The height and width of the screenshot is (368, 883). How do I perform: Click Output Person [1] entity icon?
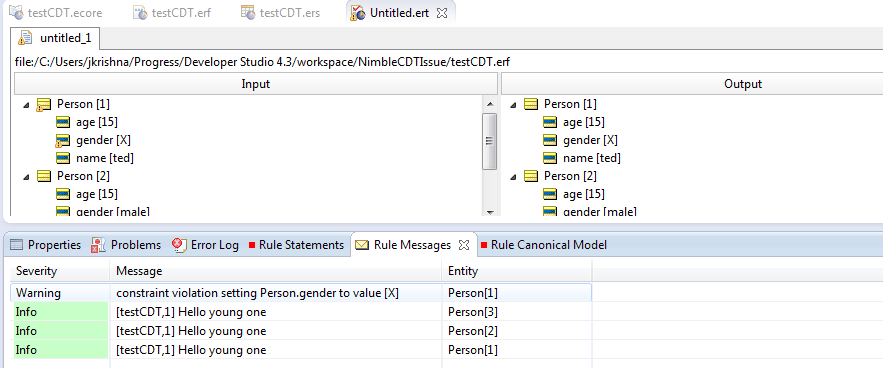pos(530,104)
